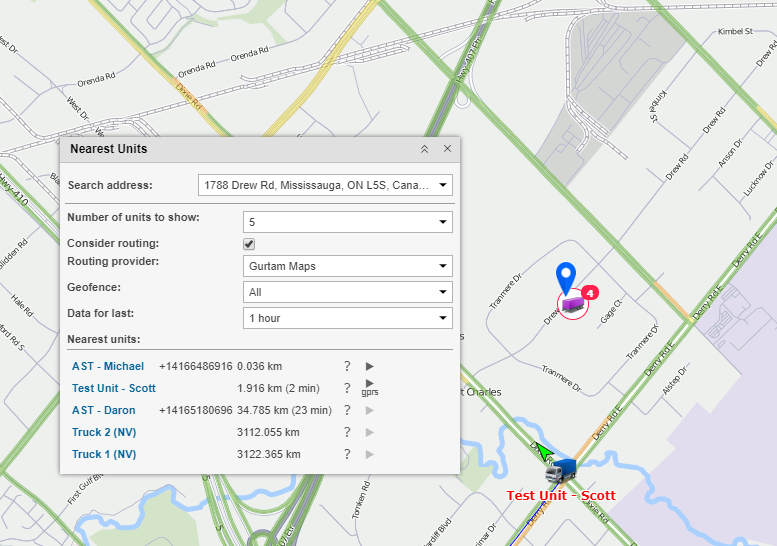Uncheck the Consider routing checkbox
777x546 pixels.
(249, 244)
